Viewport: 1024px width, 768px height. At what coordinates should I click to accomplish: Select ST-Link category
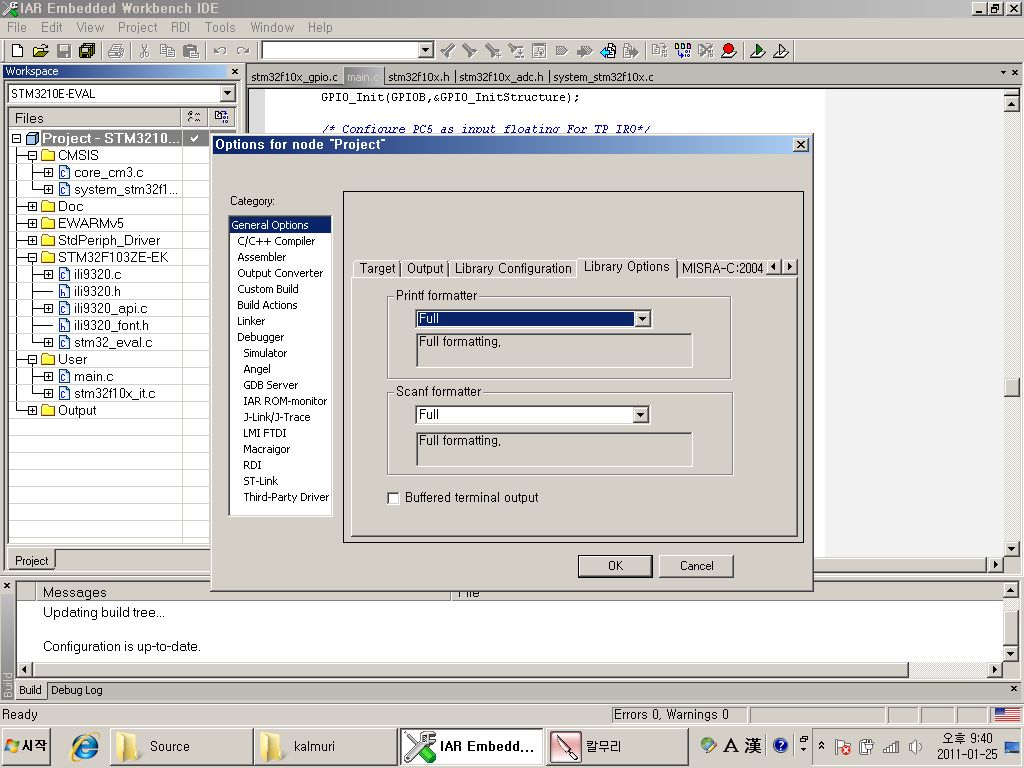click(261, 481)
